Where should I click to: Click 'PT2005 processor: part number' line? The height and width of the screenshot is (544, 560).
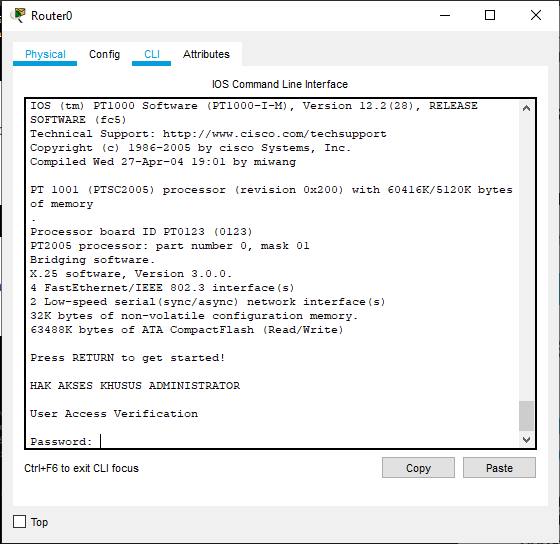170,246
